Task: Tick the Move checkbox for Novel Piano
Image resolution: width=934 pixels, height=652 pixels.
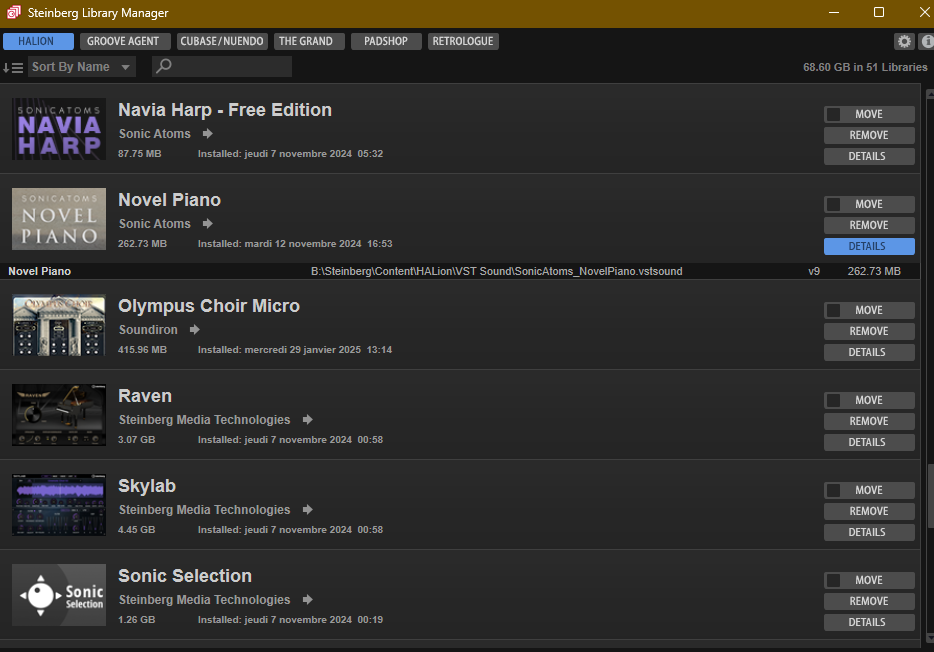Action: click(833, 204)
